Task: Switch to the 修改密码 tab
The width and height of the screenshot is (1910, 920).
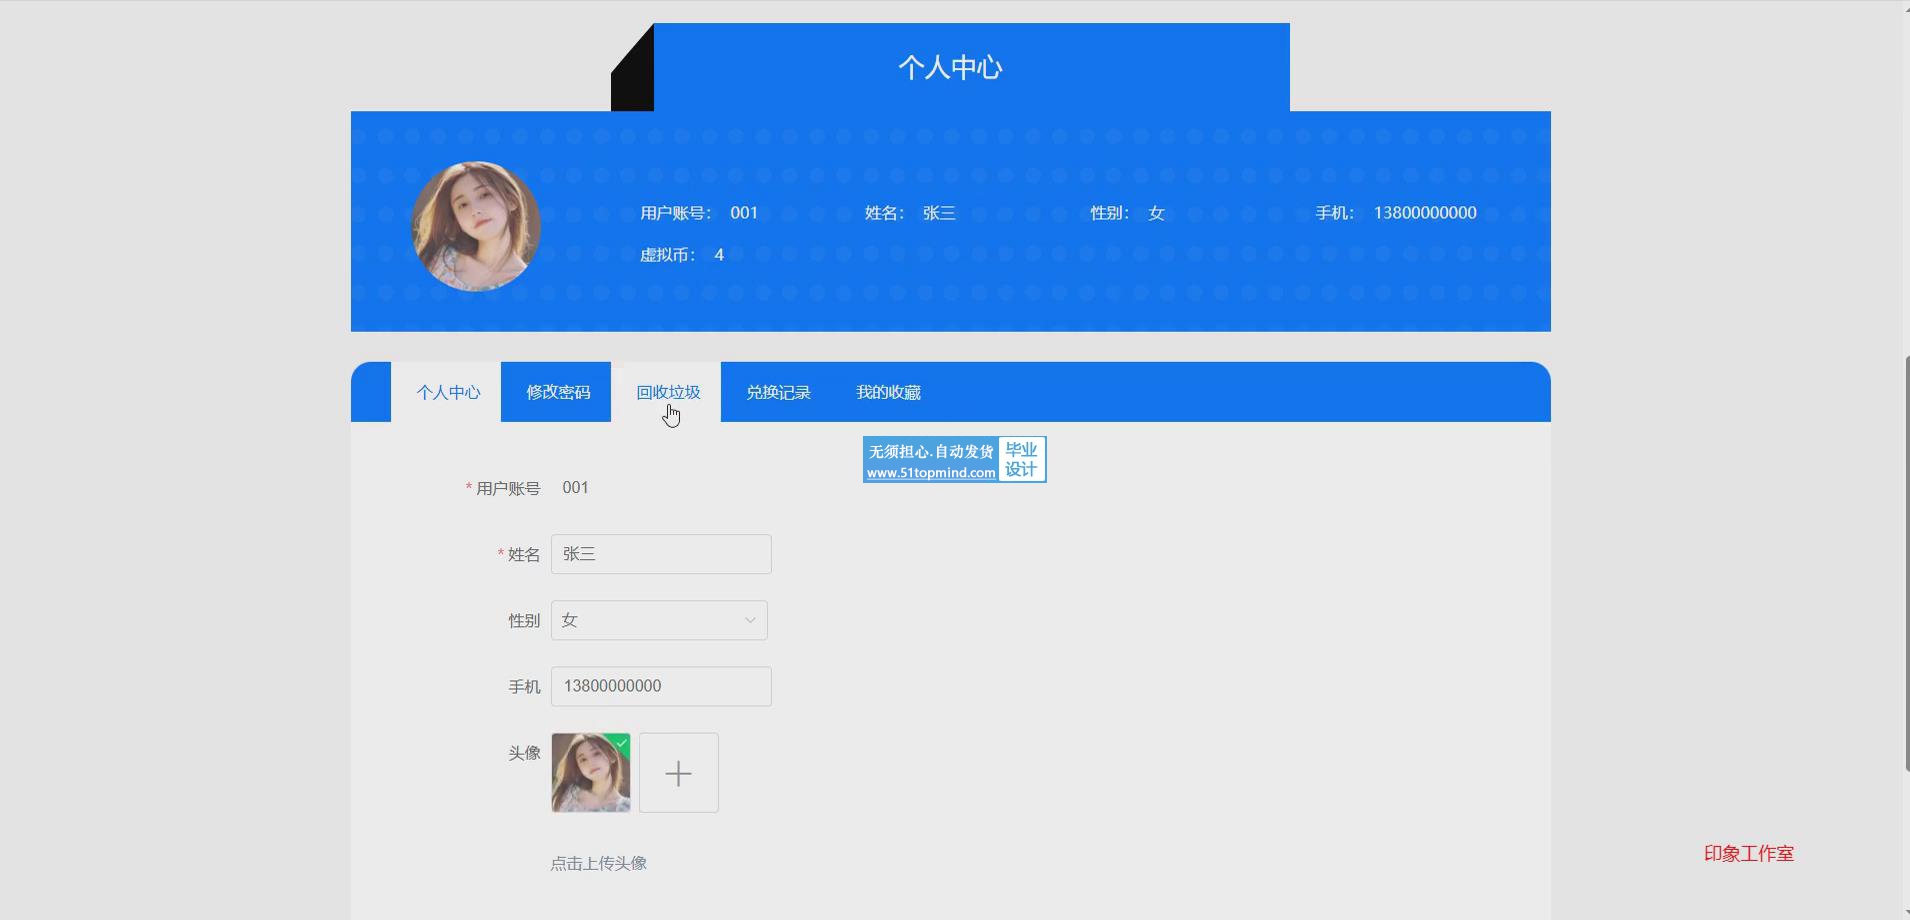Action: [x=557, y=393]
